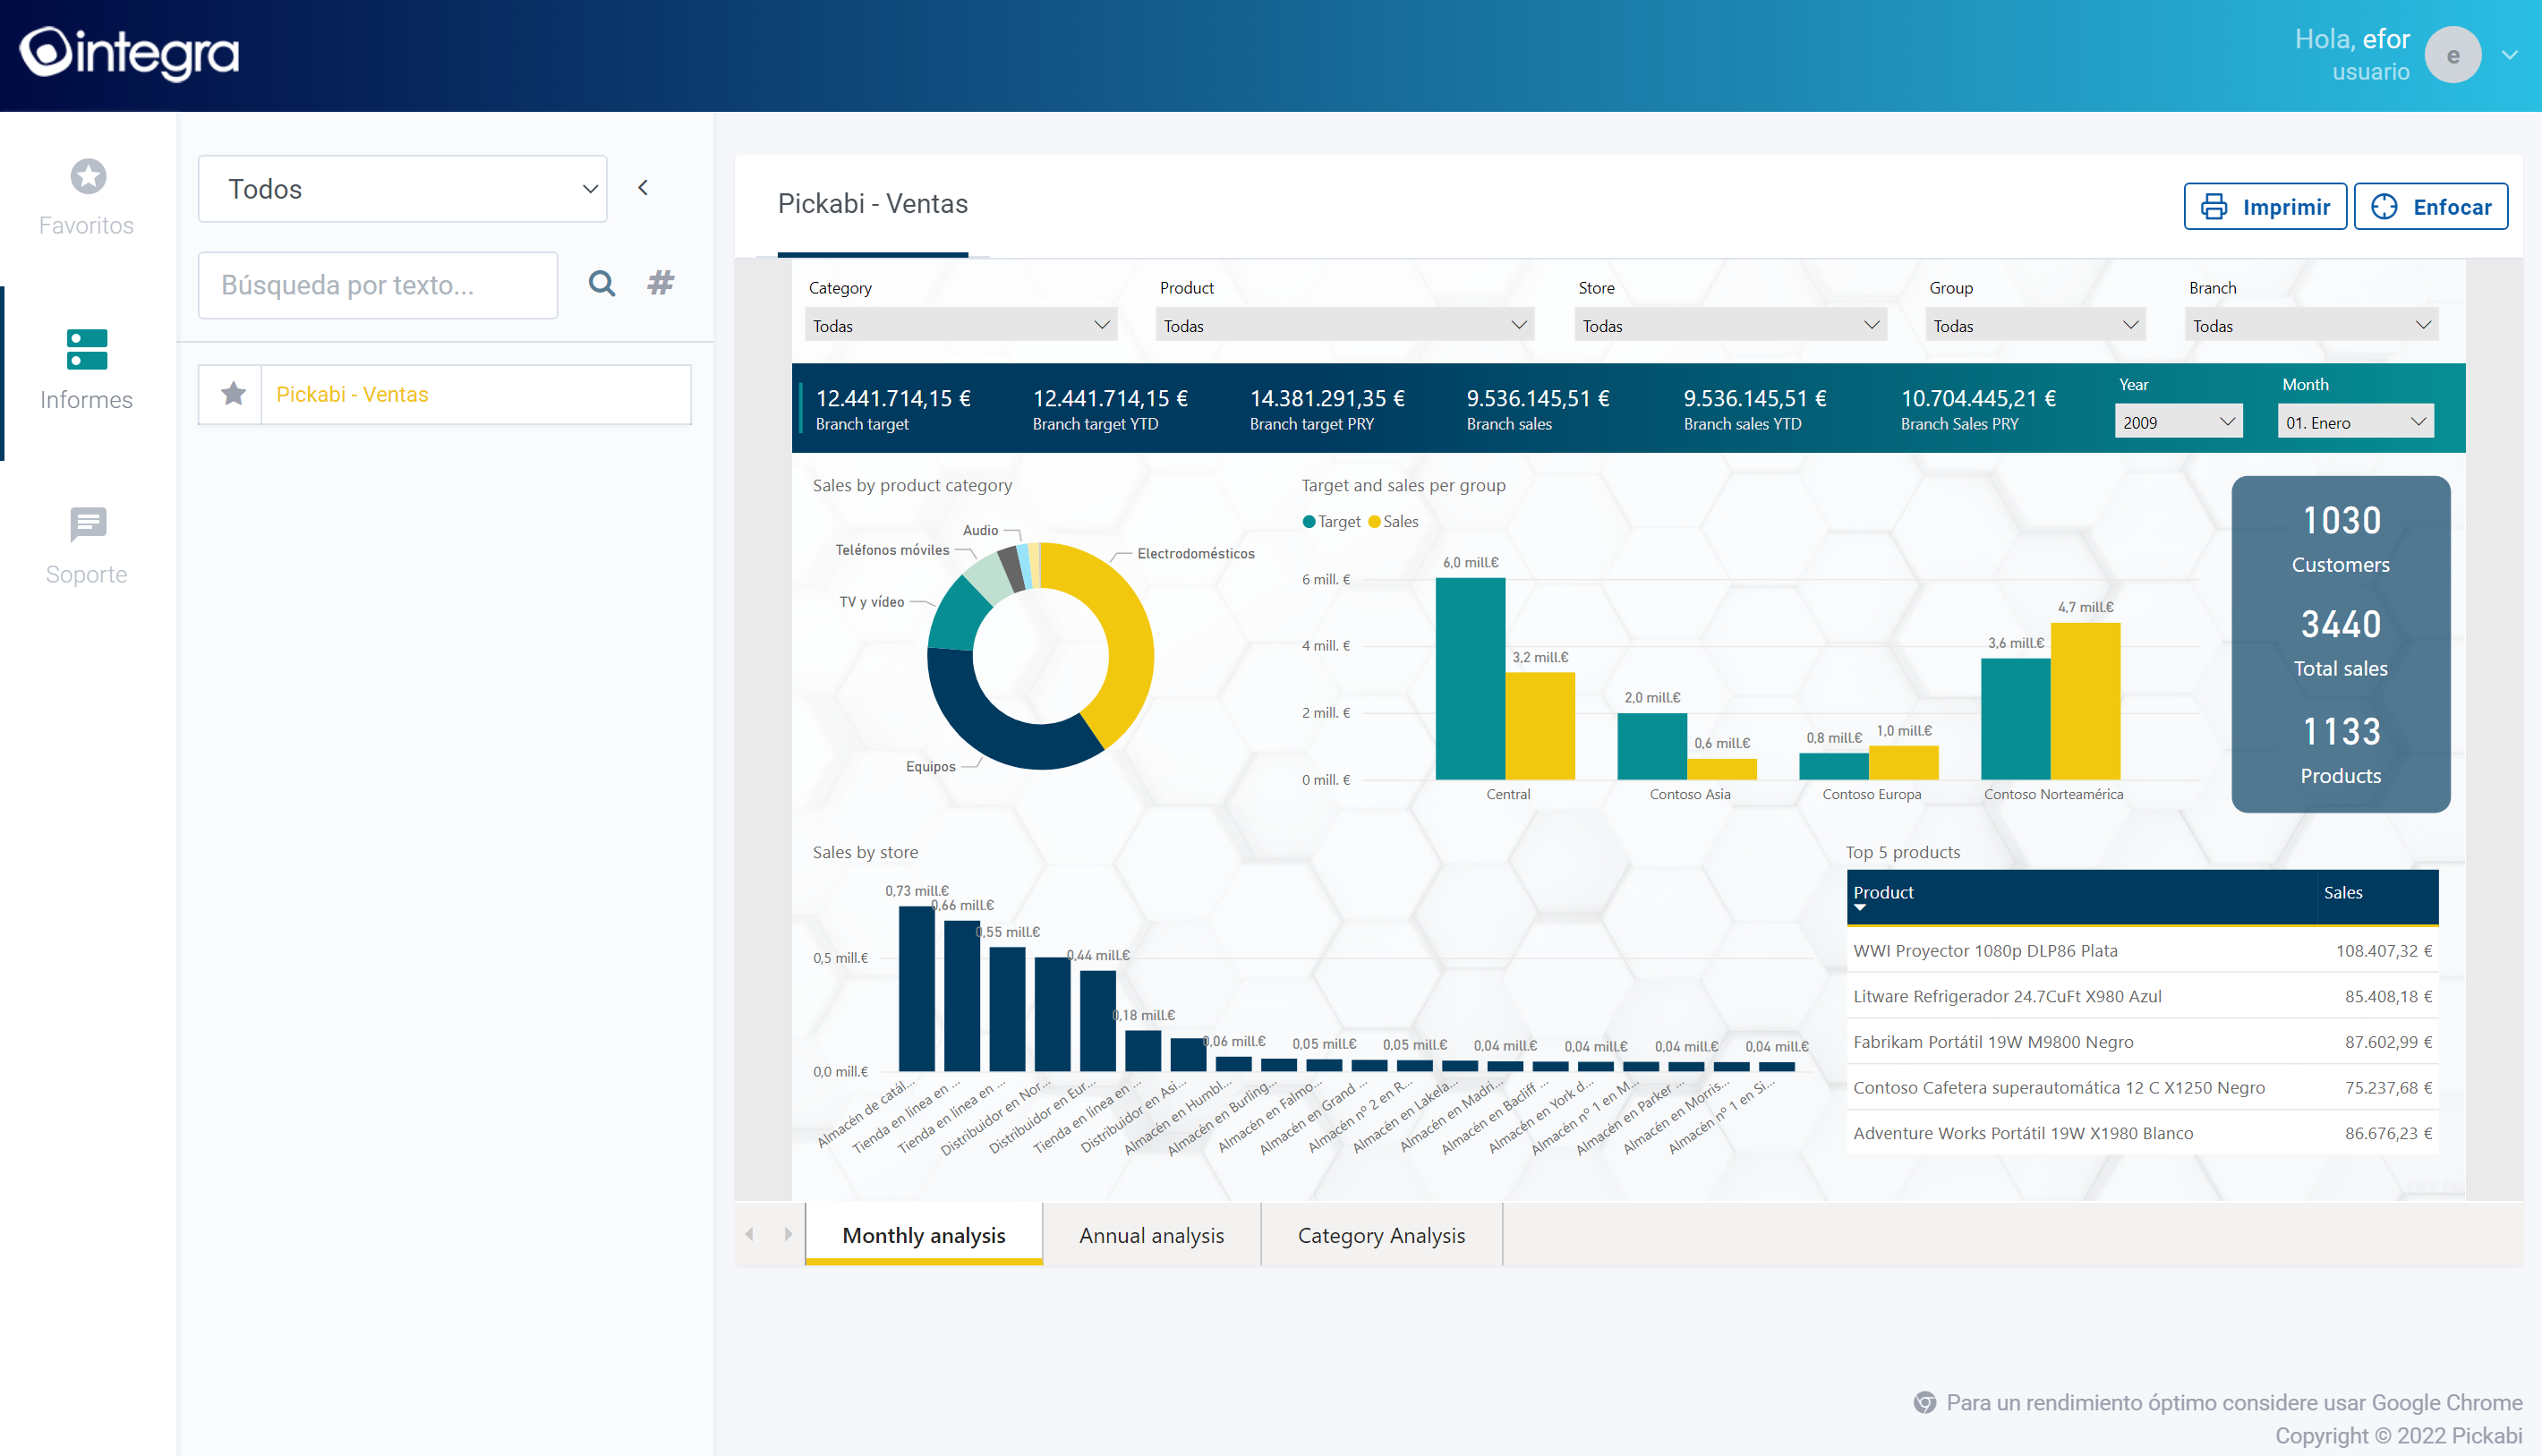Select the 0,73 mill.€ store bar

pos(916,988)
